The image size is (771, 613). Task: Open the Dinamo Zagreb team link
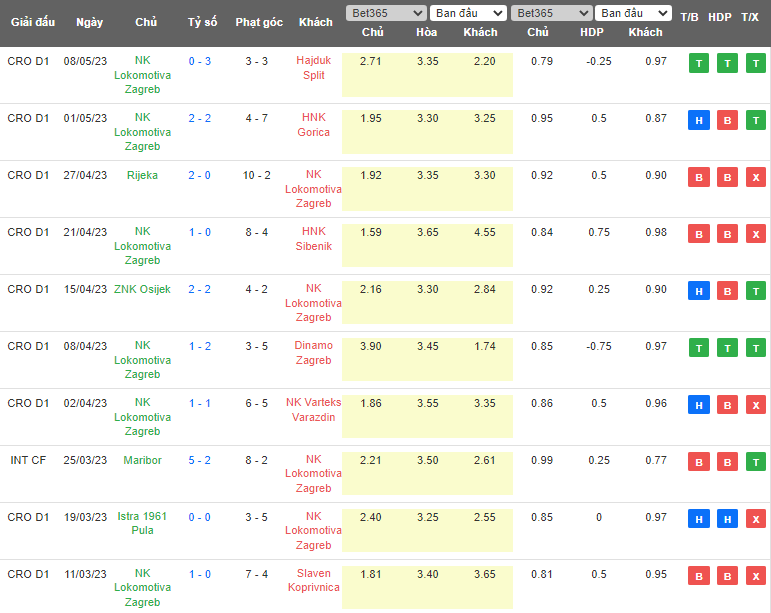313,353
